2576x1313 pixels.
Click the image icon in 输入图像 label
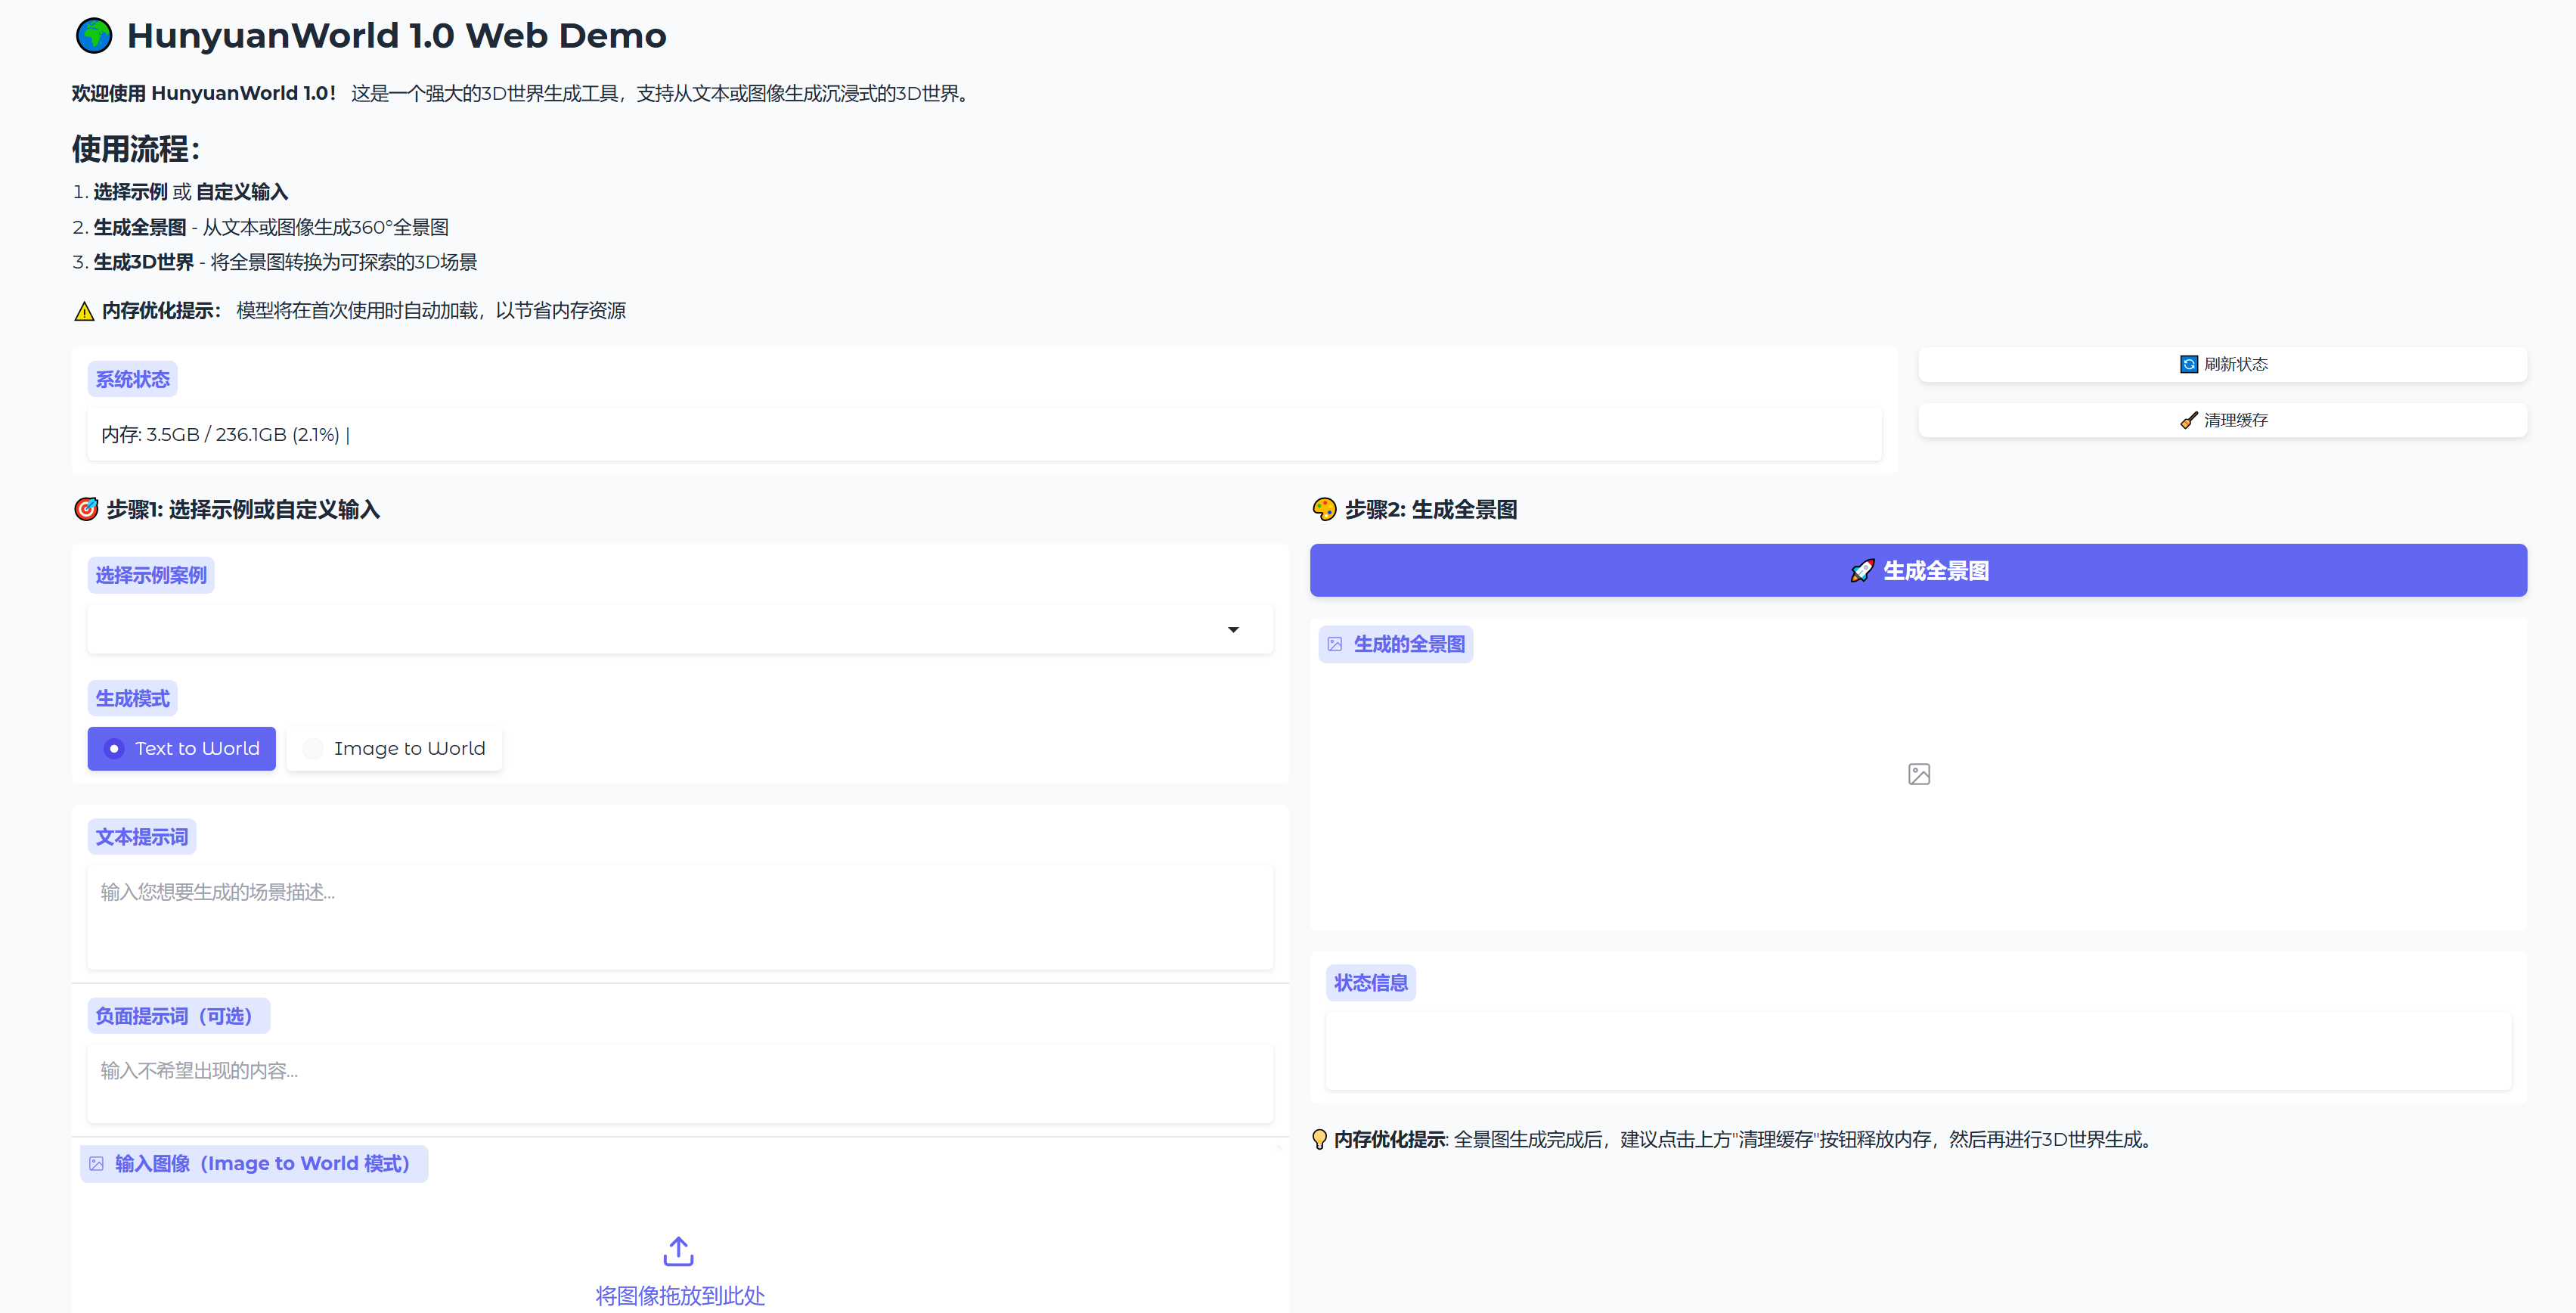pyautogui.click(x=96, y=1164)
